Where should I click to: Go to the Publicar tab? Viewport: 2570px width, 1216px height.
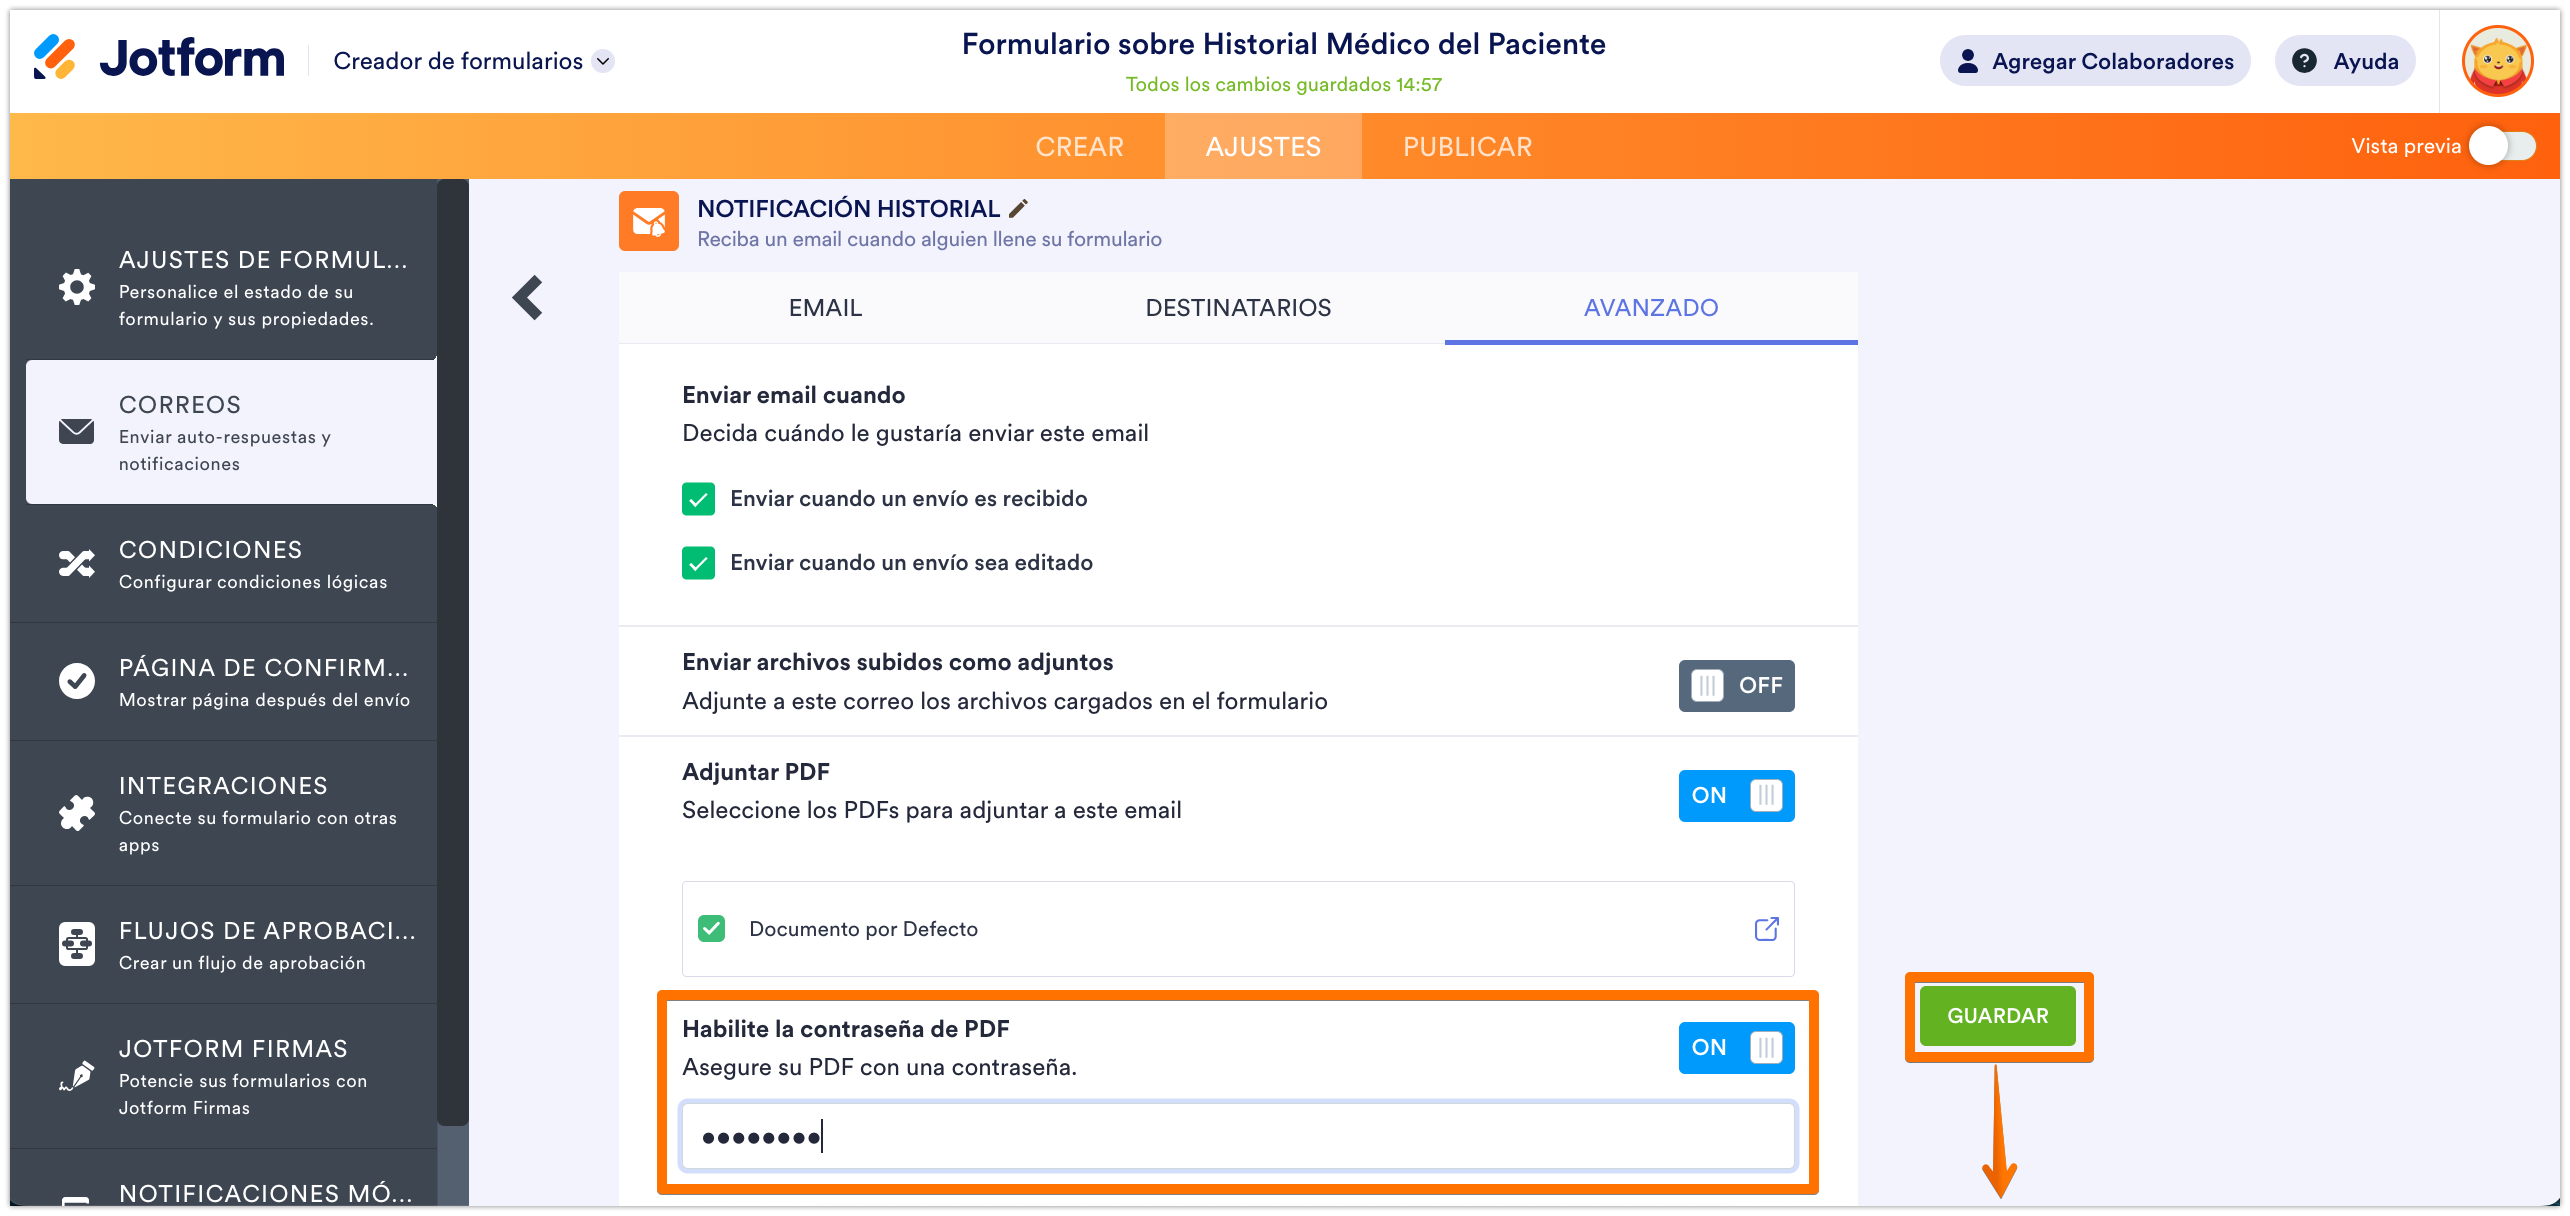point(1467,147)
